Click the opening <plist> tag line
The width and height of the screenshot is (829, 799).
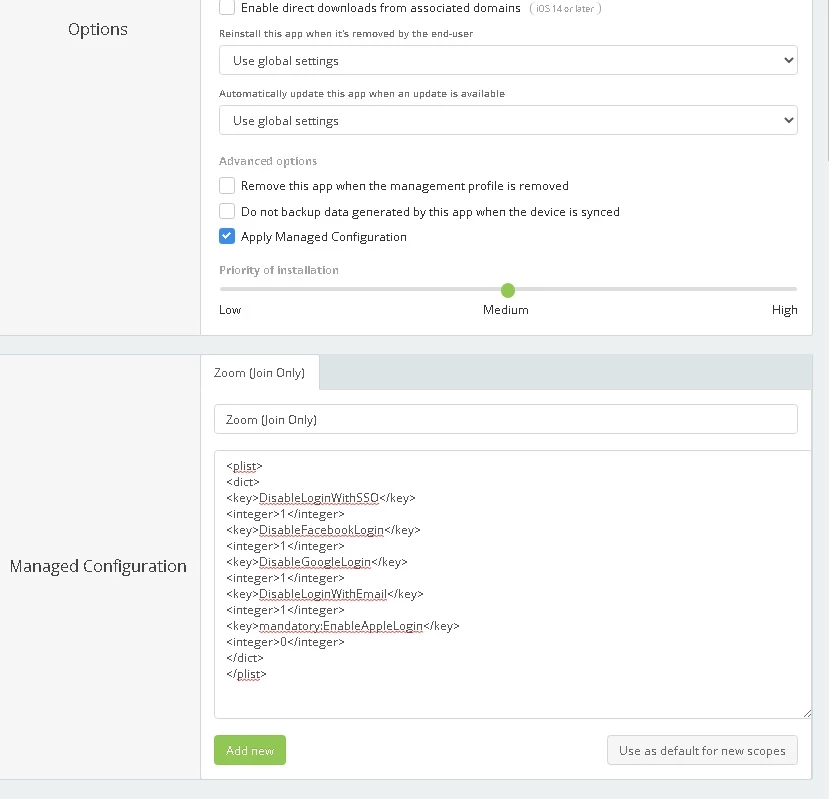tap(244, 466)
